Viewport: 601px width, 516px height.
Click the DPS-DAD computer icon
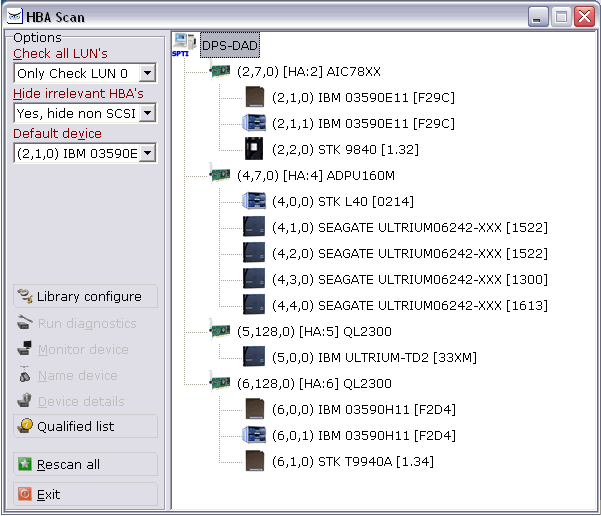click(183, 45)
